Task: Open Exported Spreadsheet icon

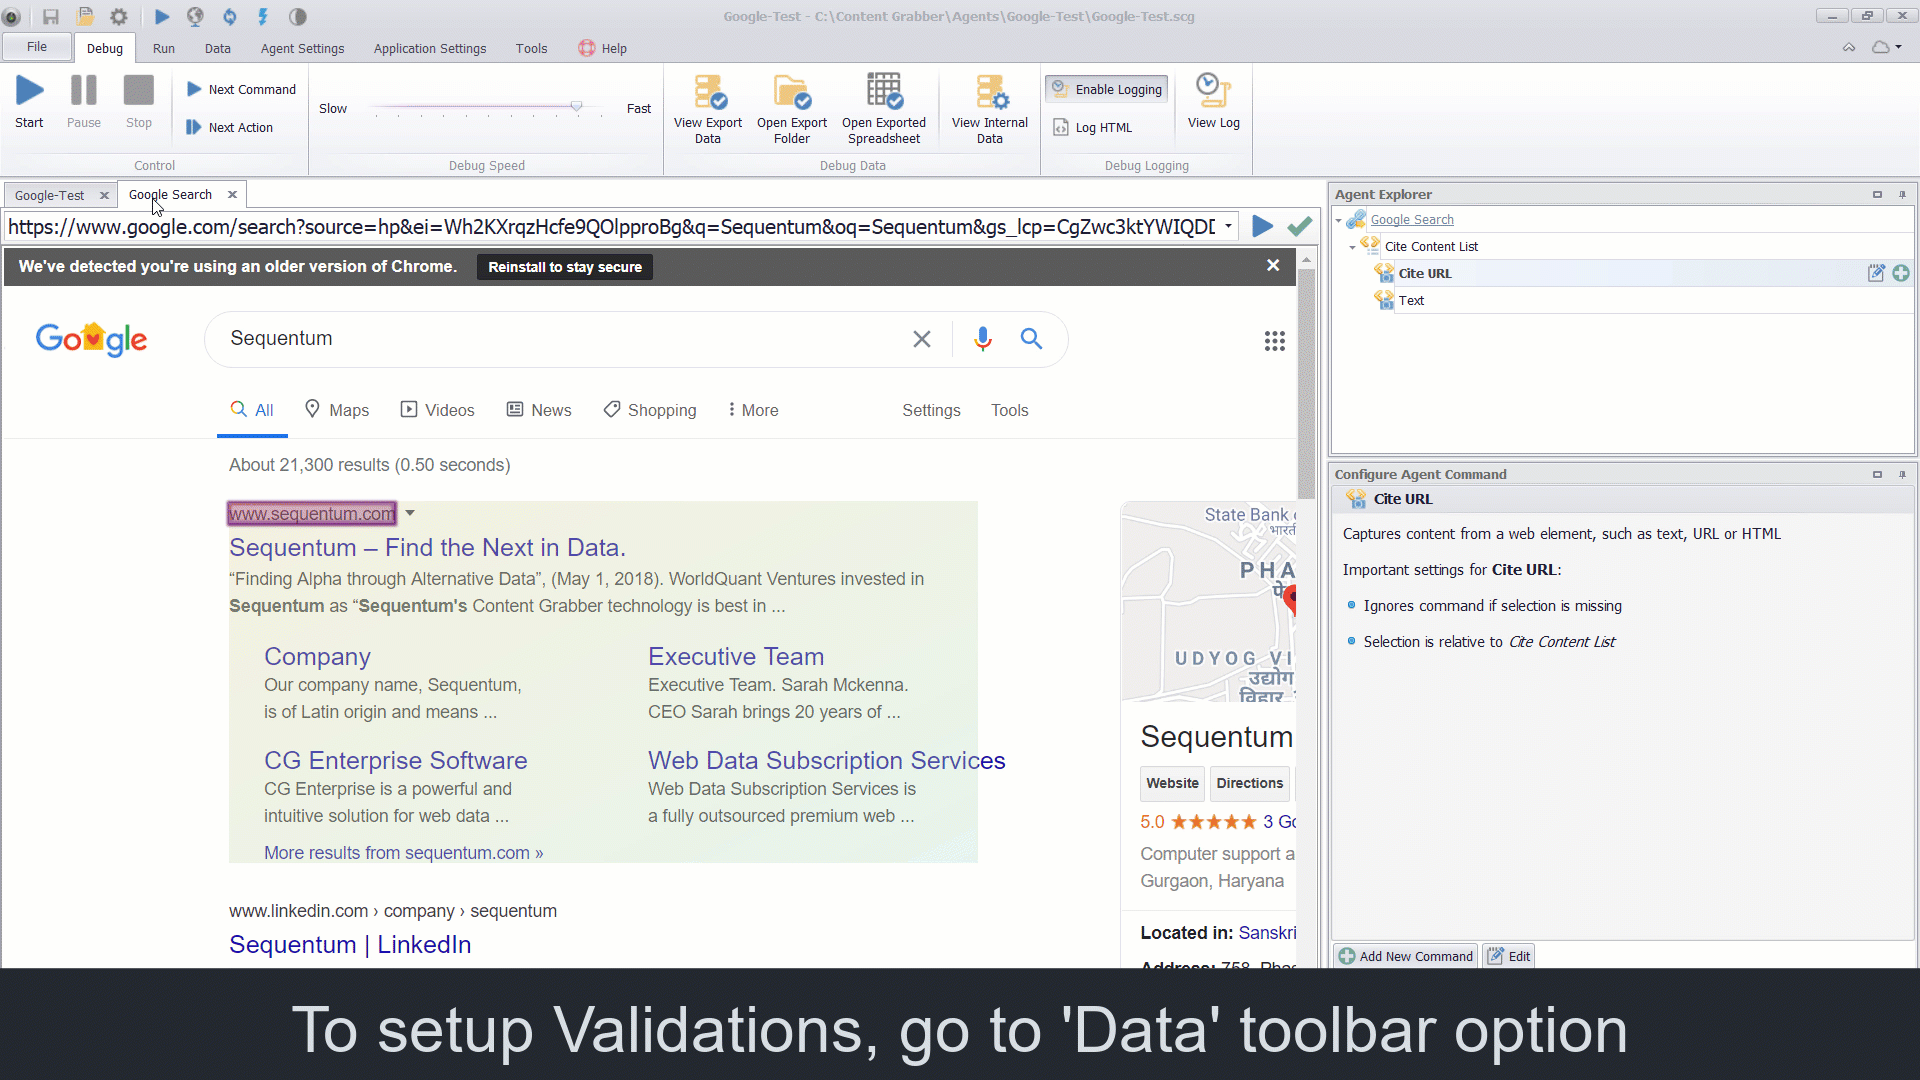Action: coord(884,92)
